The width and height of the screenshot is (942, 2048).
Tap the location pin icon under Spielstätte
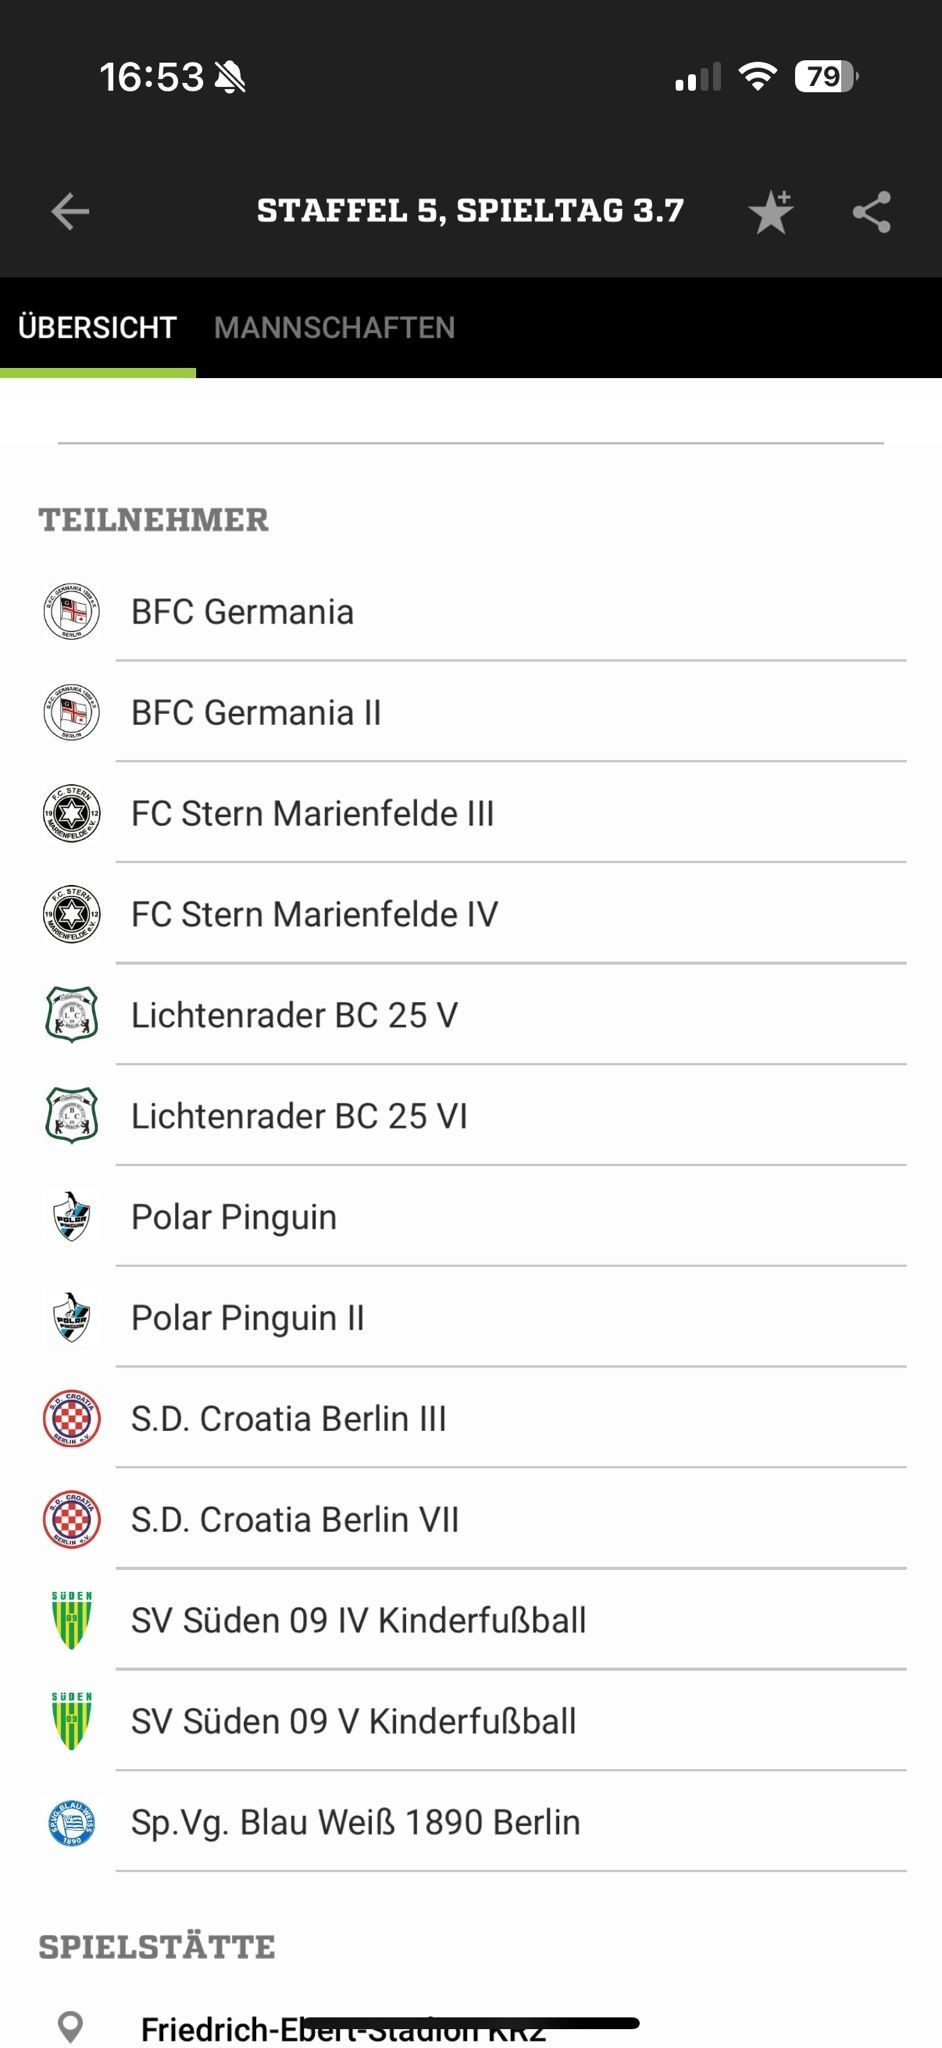pyautogui.click(x=70, y=2028)
